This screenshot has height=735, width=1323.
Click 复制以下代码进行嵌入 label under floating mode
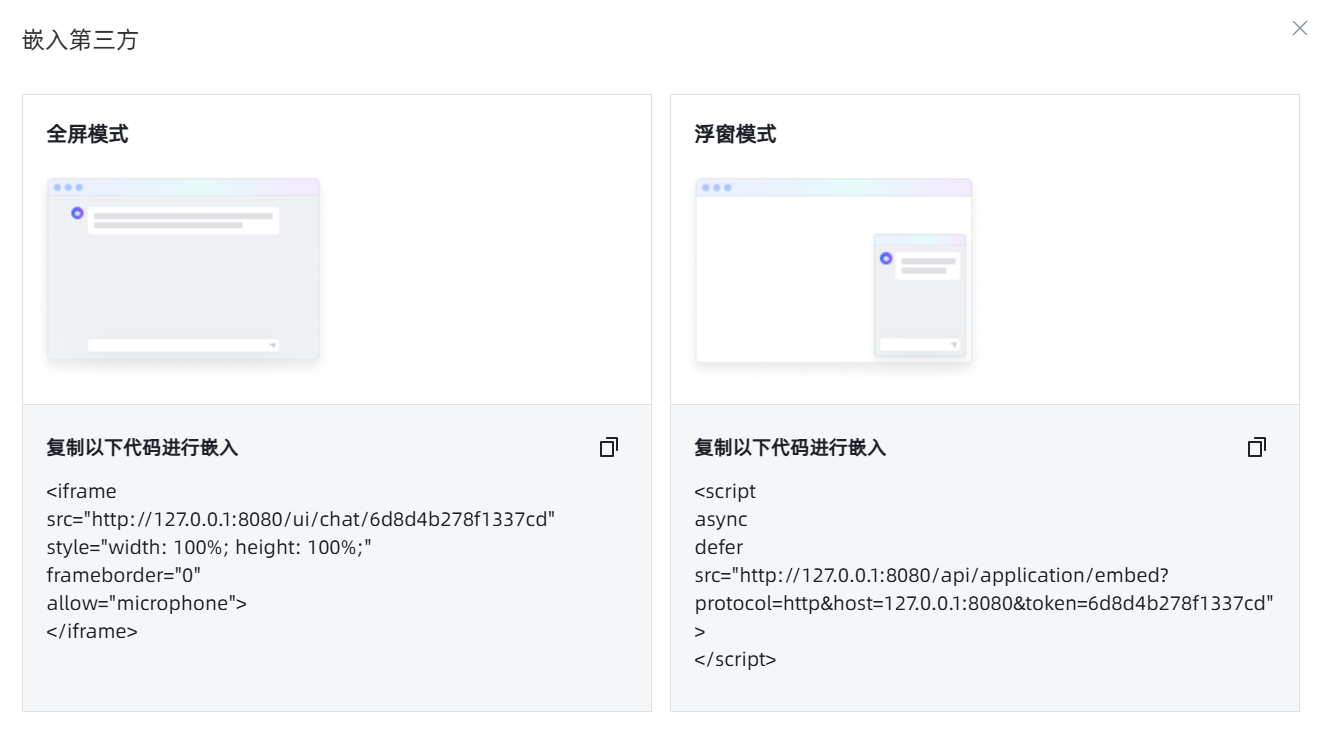(790, 447)
